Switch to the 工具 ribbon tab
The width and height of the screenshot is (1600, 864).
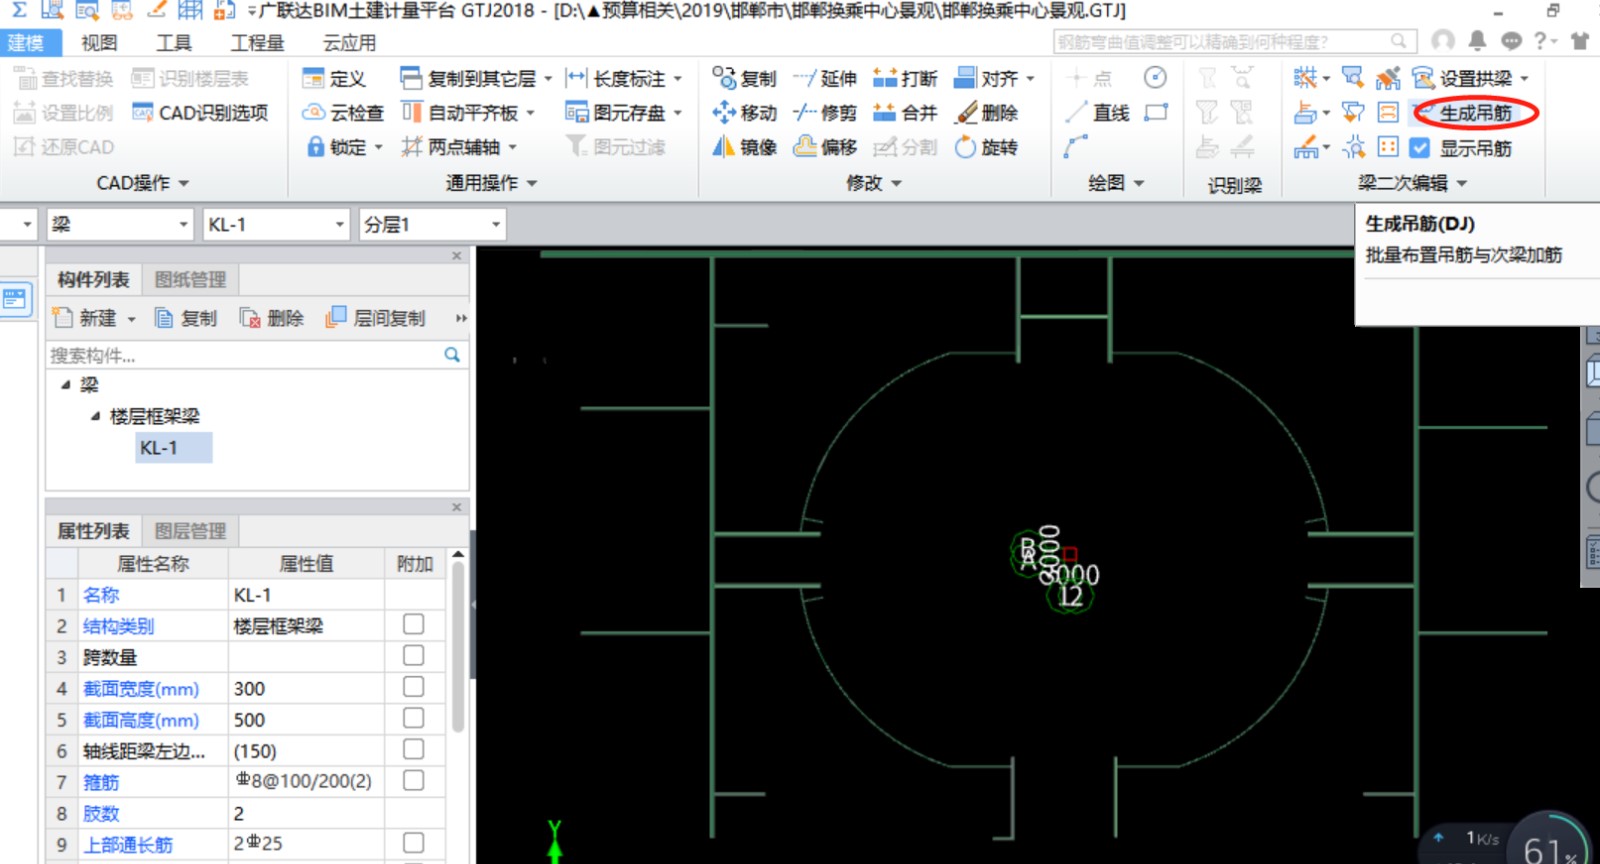click(x=173, y=43)
